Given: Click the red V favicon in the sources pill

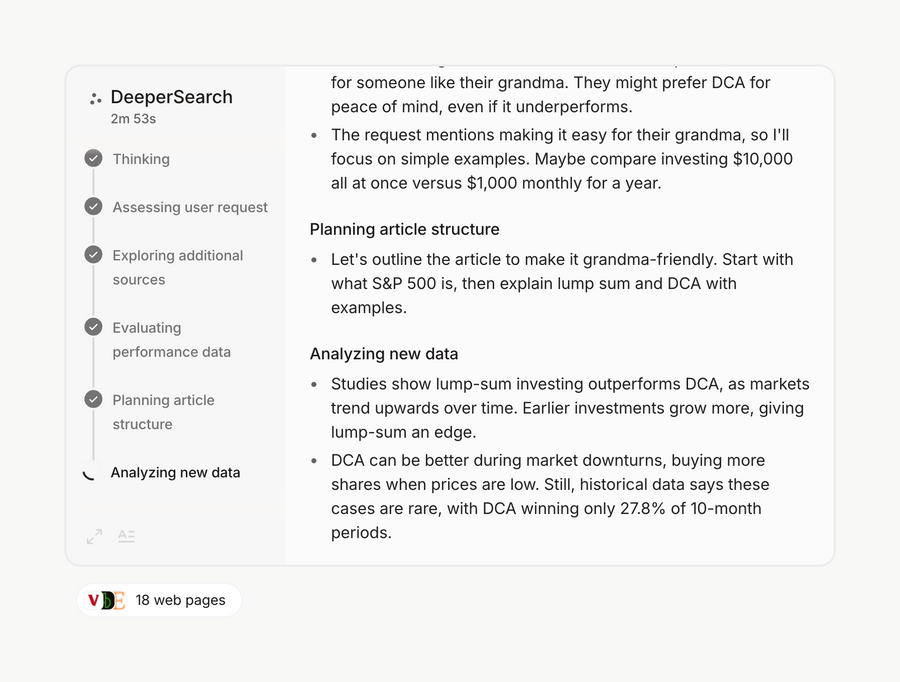Looking at the screenshot, I should tap(94, 600).
